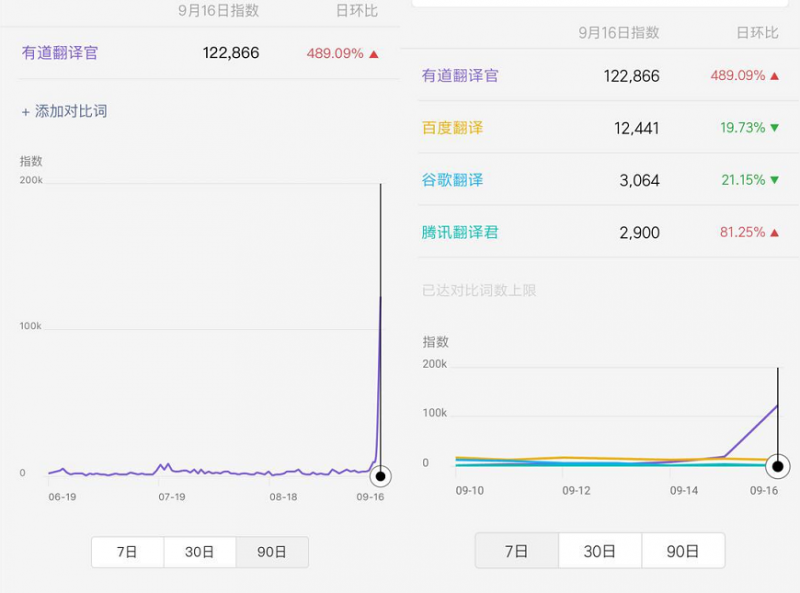
Task: Click the 谷歌翻译 index value 3,064
Action: pos(640,181)
